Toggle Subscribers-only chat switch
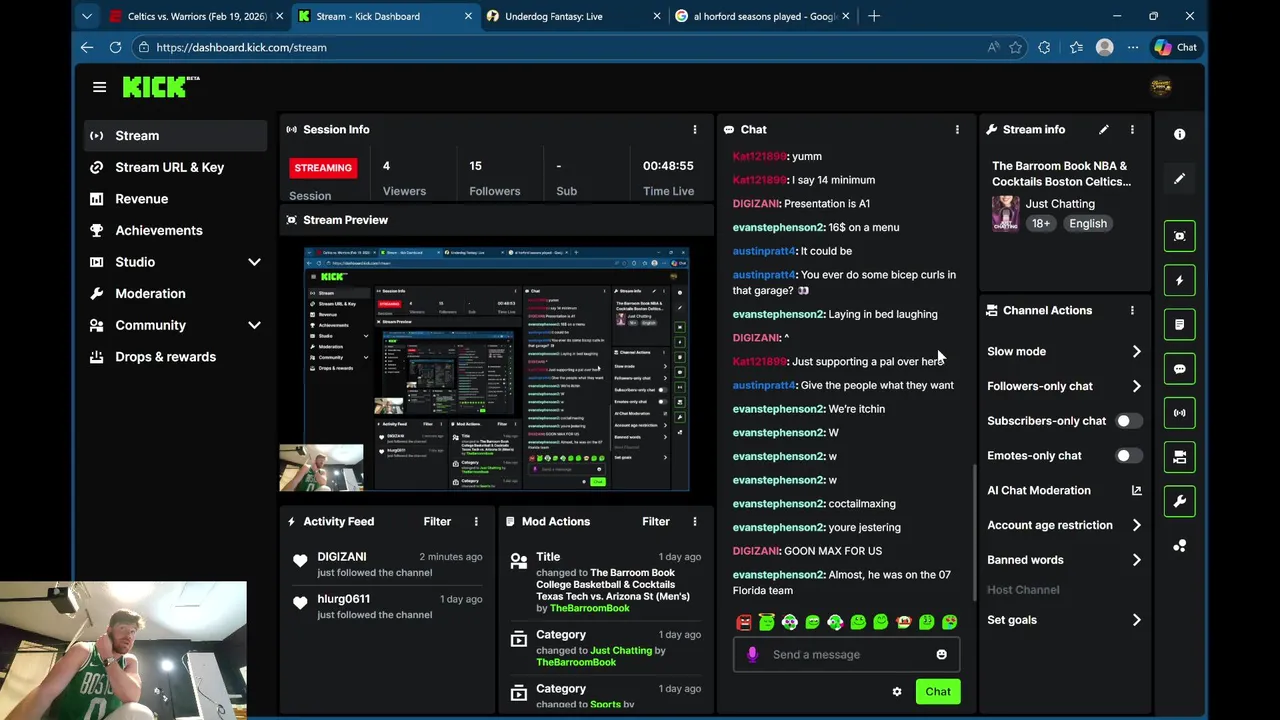The height and width of the screenshot is (720, 1280). point(1128,421)
